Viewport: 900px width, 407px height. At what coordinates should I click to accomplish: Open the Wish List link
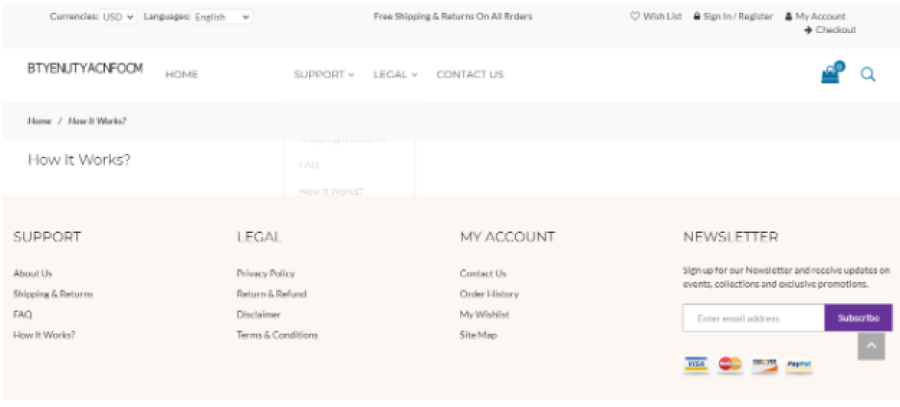pos(662,16)
